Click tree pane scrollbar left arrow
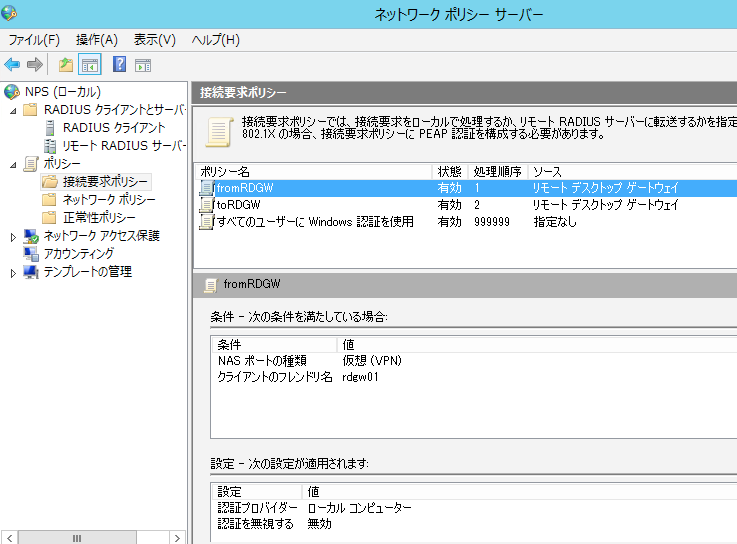Viewport: 737px width, 544px height. tap(10, 537)
